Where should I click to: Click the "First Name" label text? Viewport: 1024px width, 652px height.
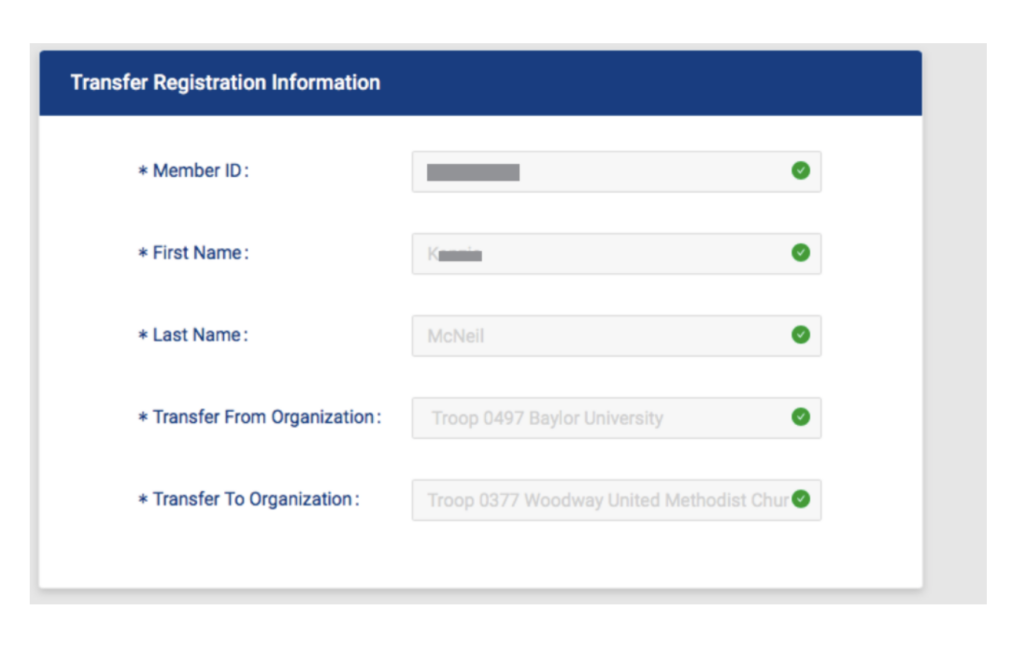(198, 253)
